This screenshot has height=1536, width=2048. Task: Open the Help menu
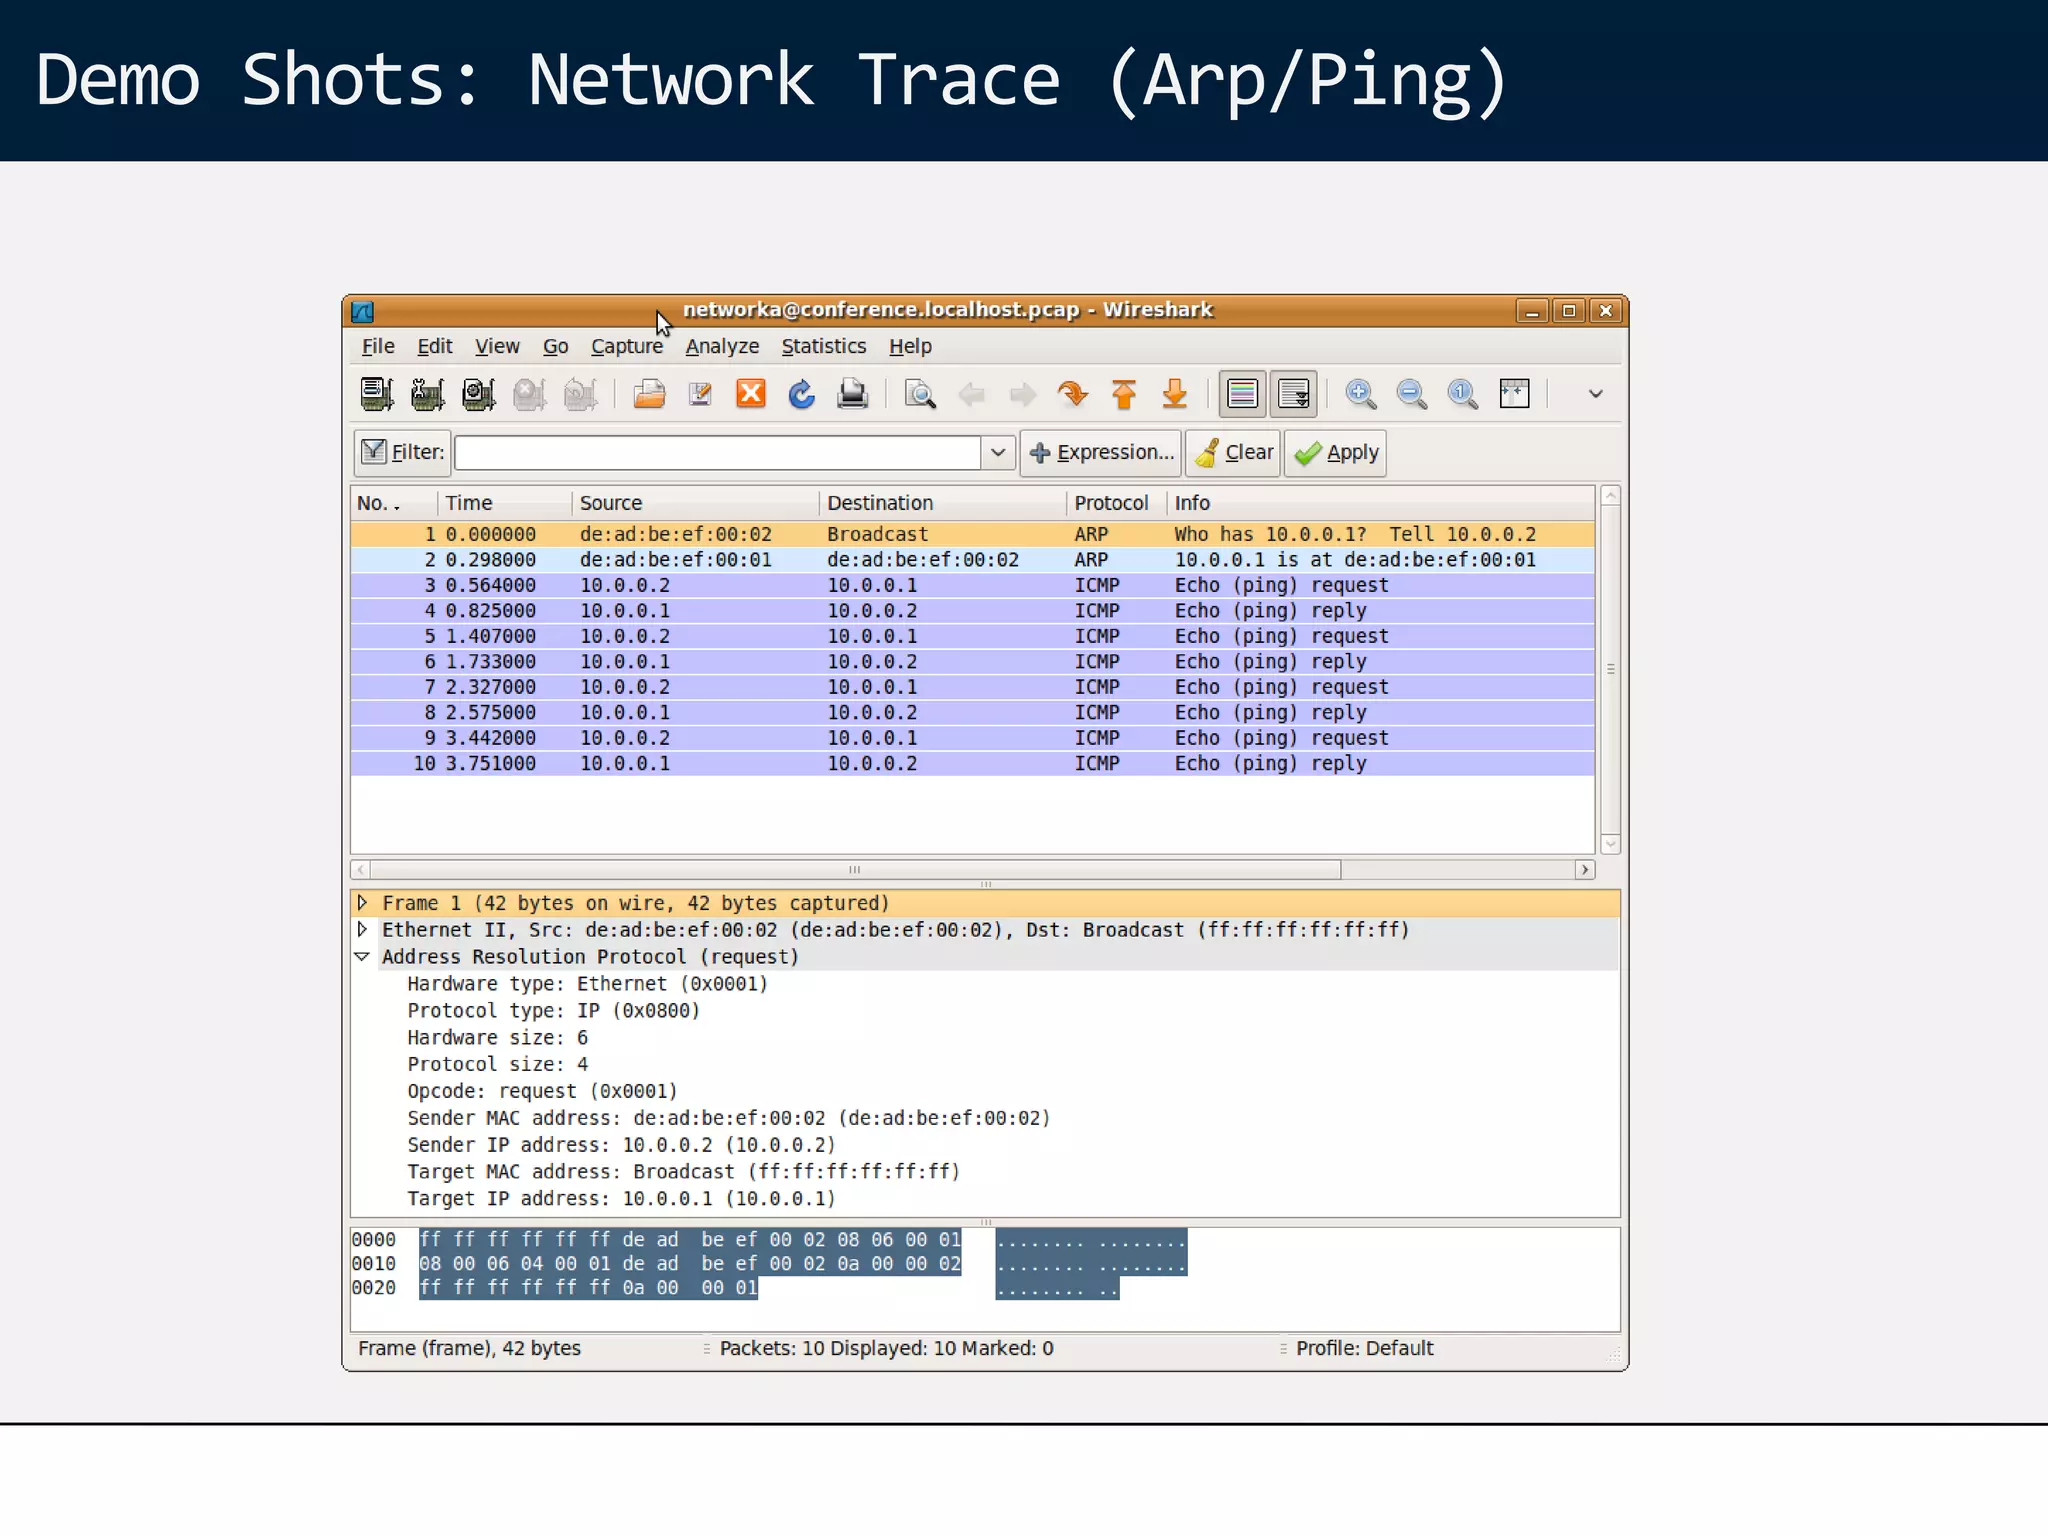(x=910, y=346)
